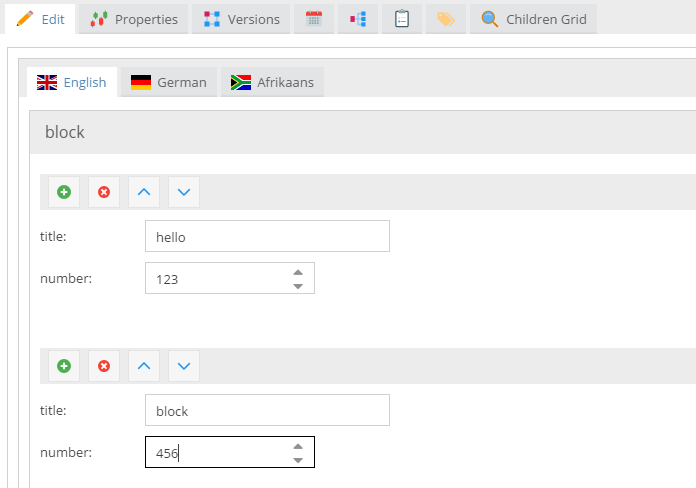Open the Properties tab

pos(134,19)
